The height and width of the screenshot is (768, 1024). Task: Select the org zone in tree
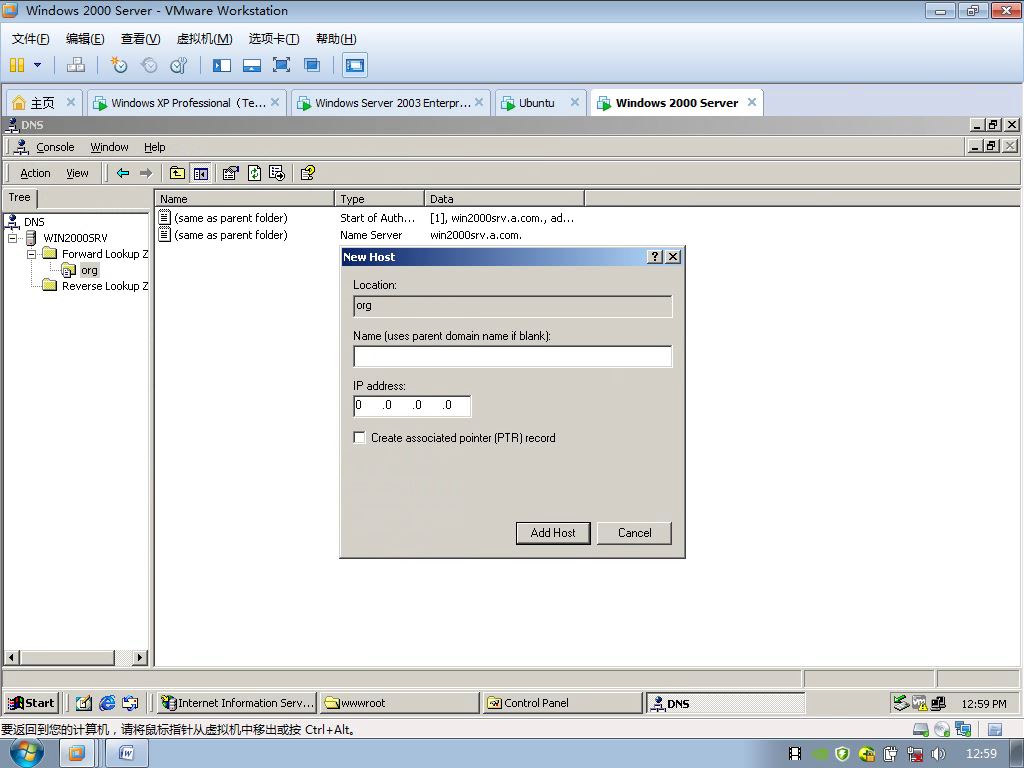tap(89, 270)
